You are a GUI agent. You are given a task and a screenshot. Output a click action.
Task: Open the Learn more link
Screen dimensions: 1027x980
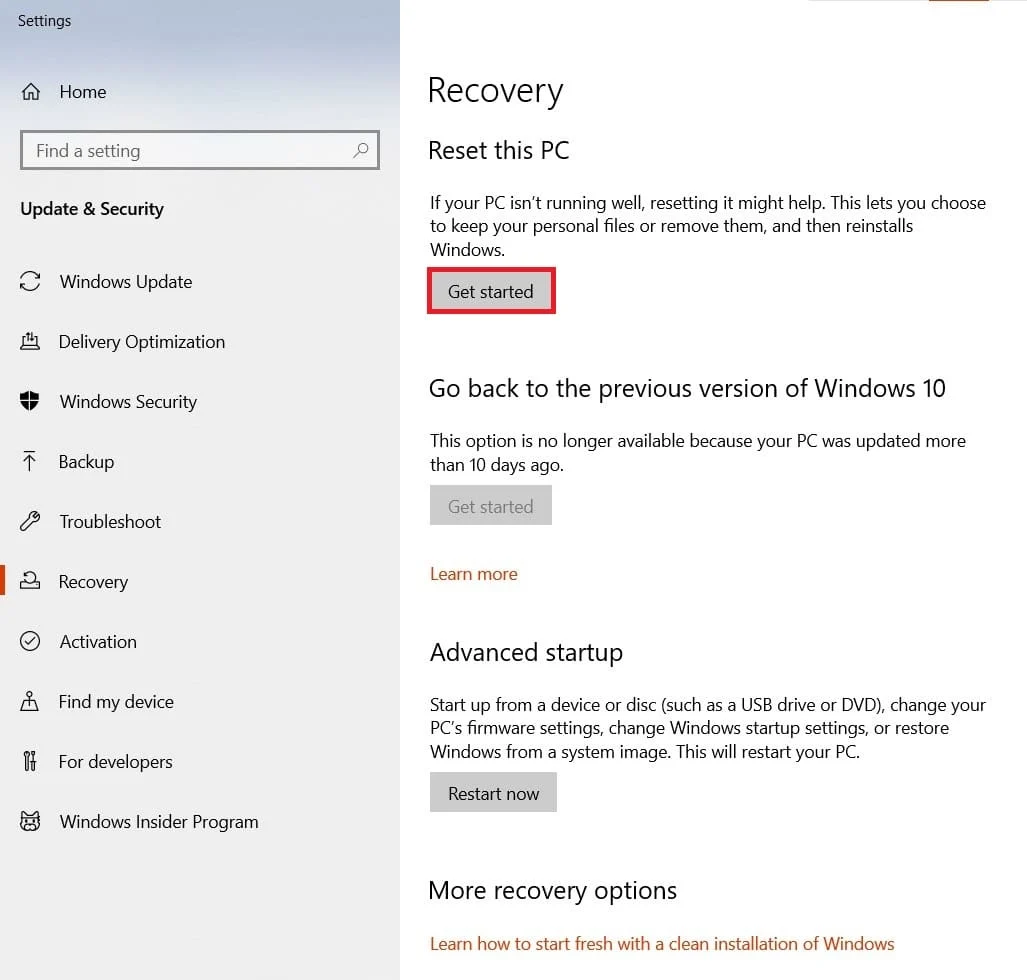tap(474, 574)
